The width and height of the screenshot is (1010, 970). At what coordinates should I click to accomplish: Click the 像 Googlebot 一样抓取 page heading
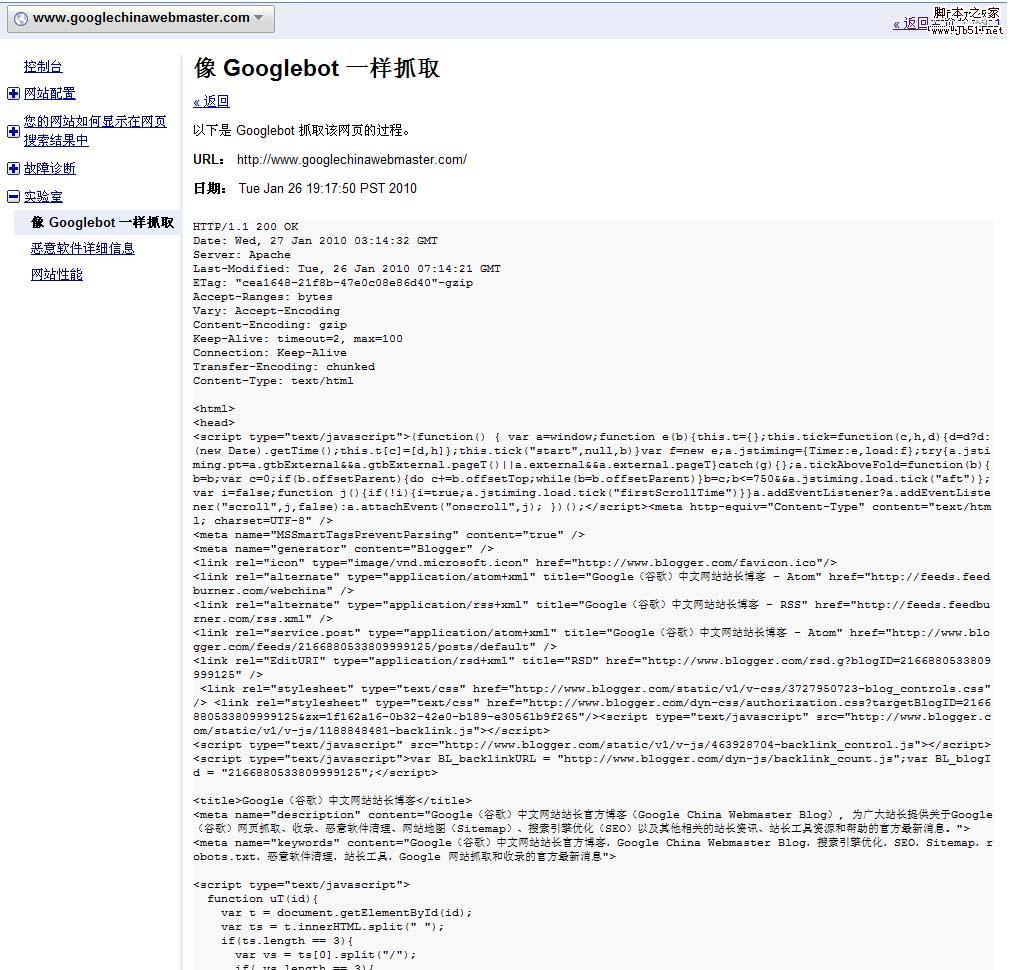click(316, 68)
